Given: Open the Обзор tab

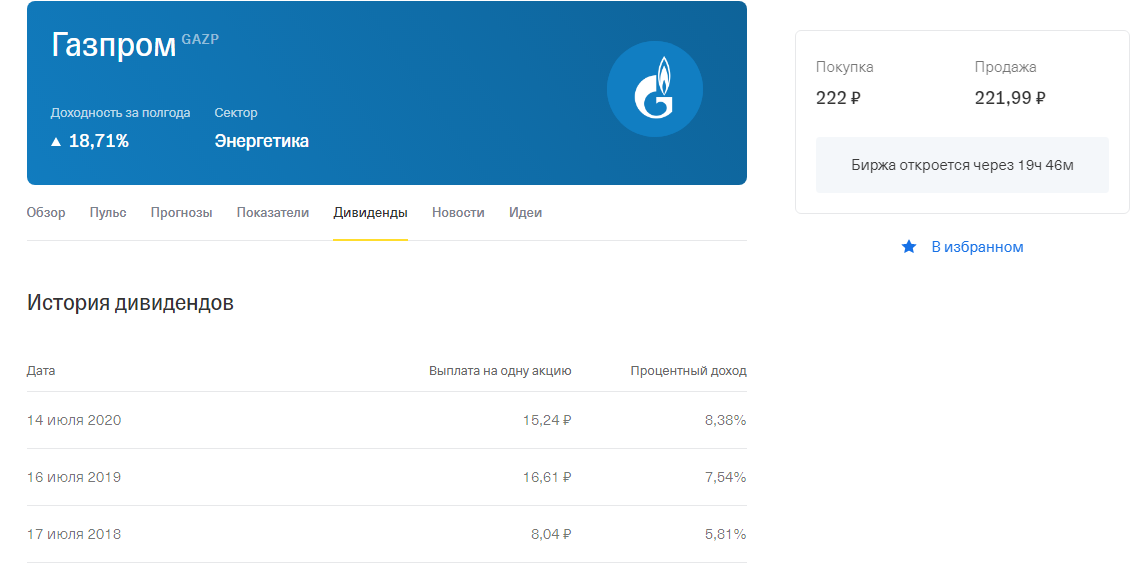Looking at the screenshot, I should [x=46, y=213].
